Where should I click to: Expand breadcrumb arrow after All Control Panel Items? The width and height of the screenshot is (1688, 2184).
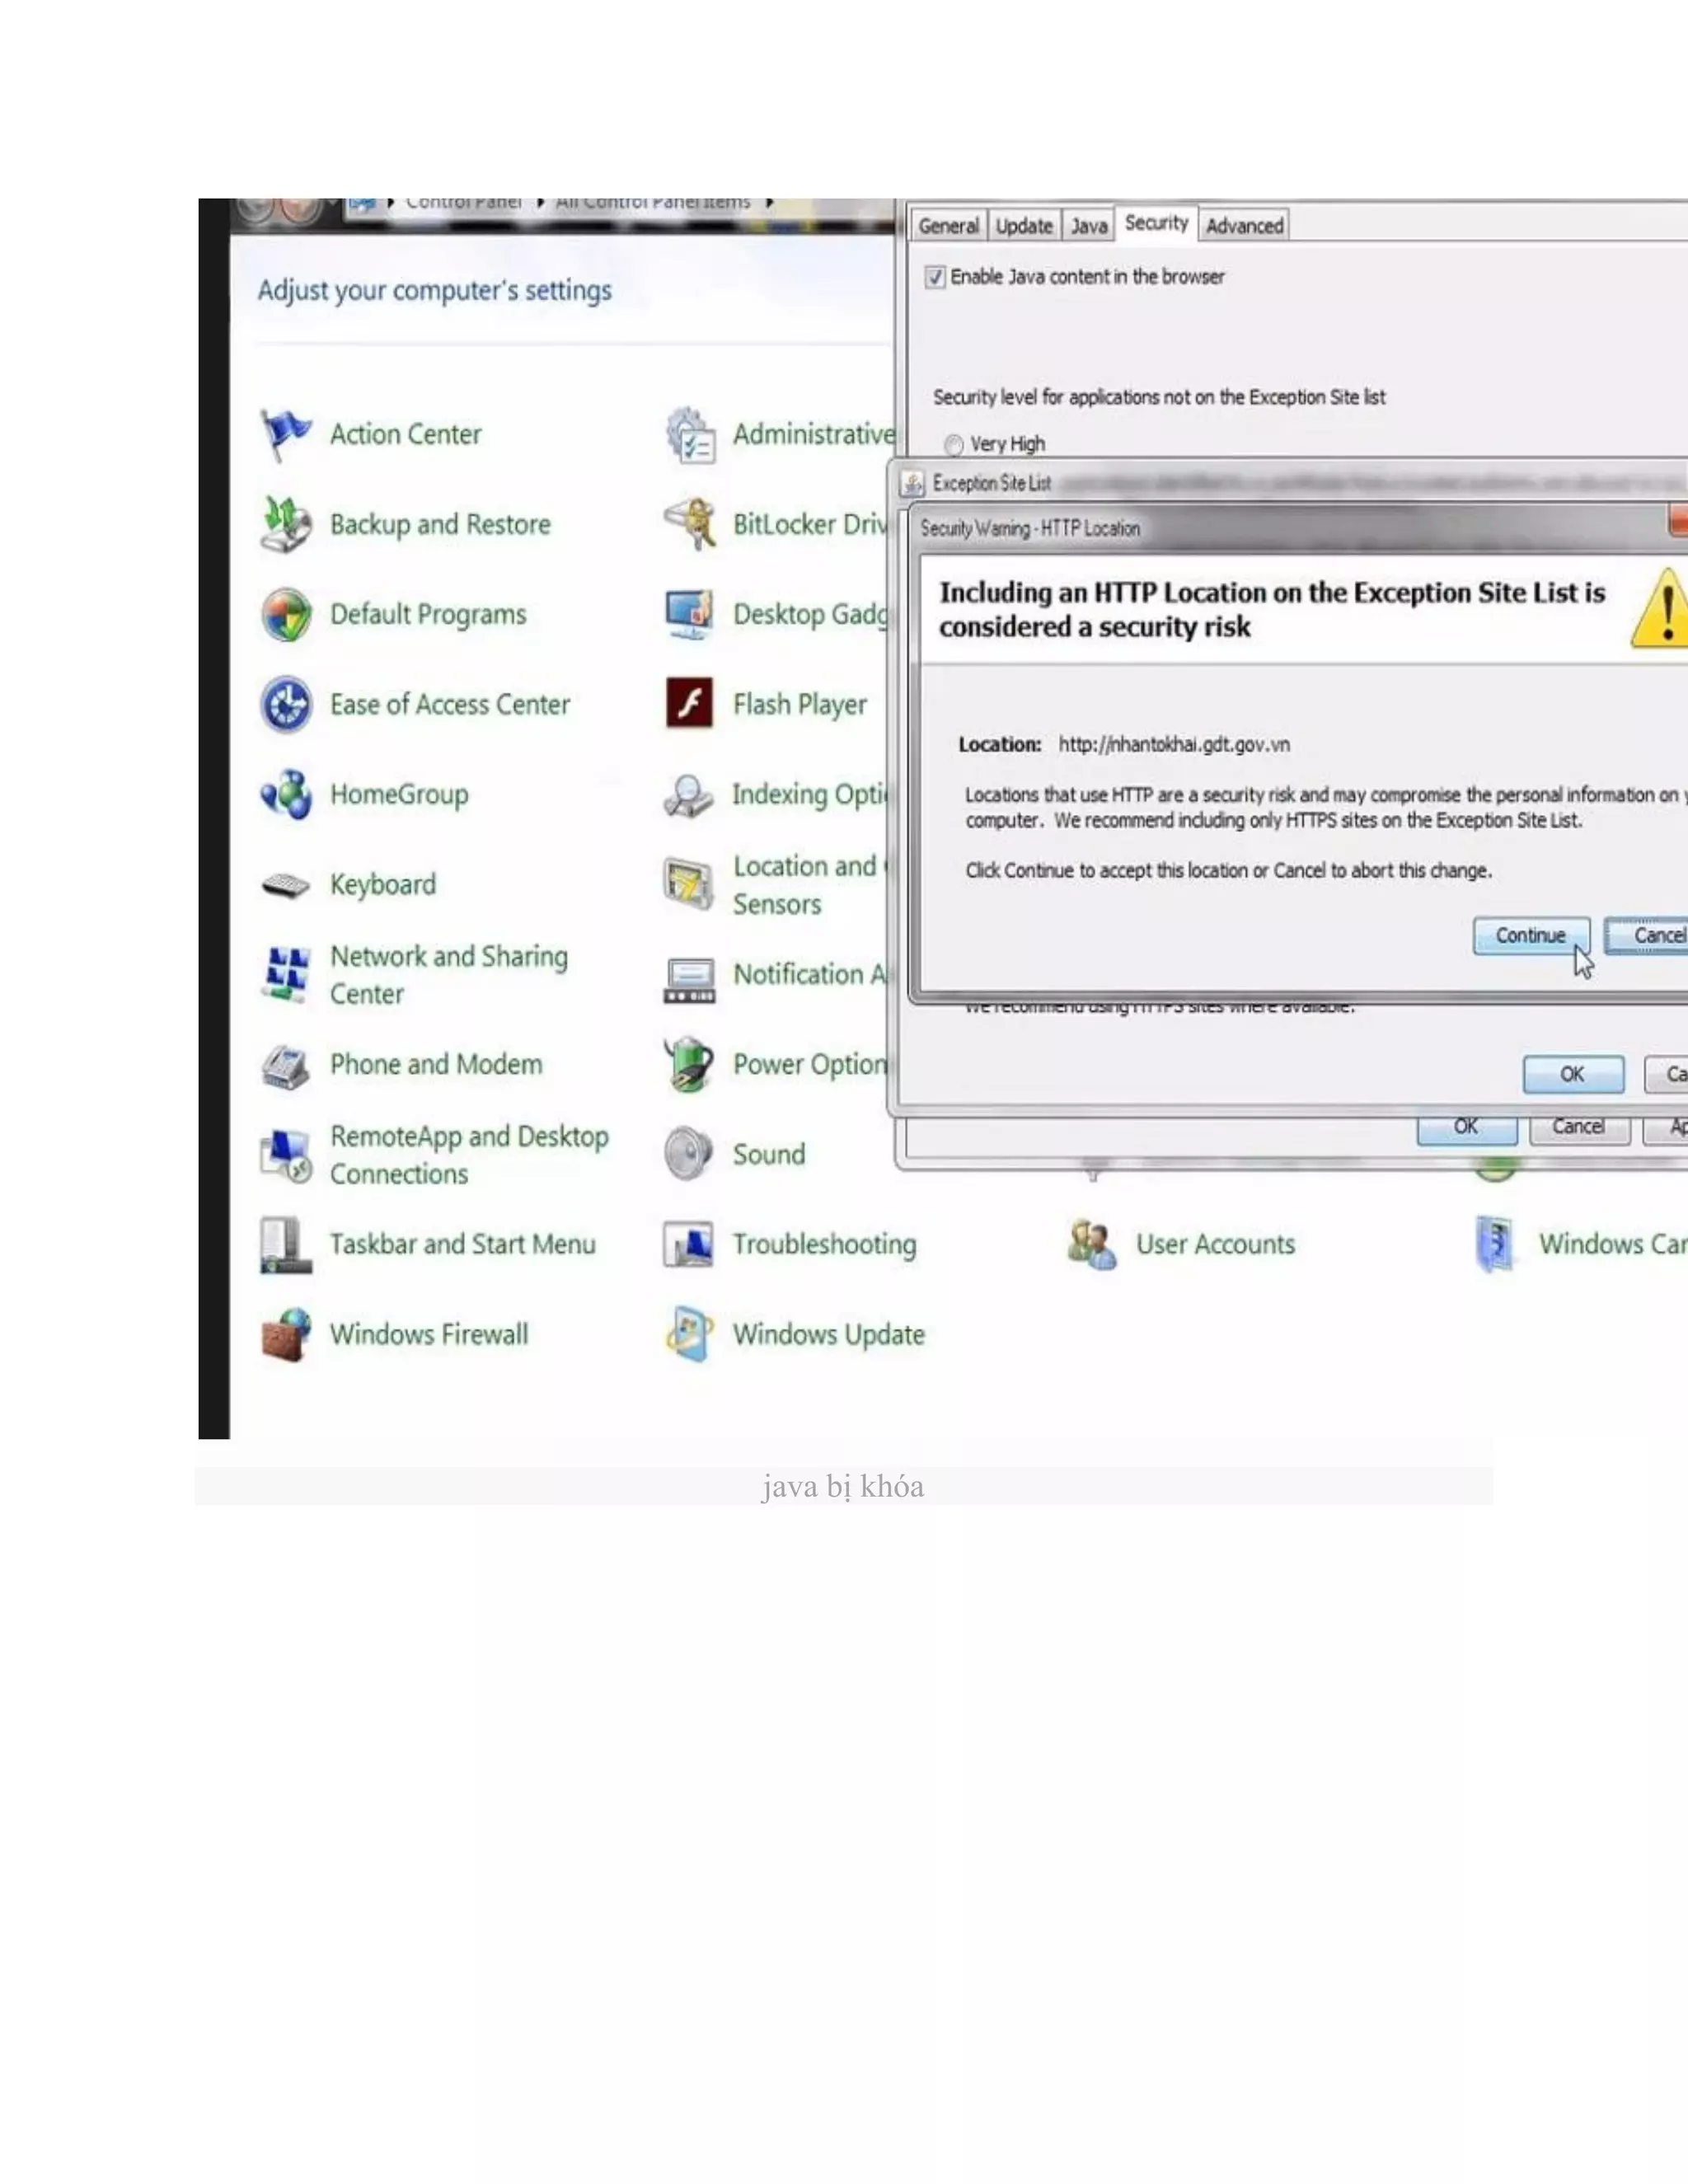(769, 203)
